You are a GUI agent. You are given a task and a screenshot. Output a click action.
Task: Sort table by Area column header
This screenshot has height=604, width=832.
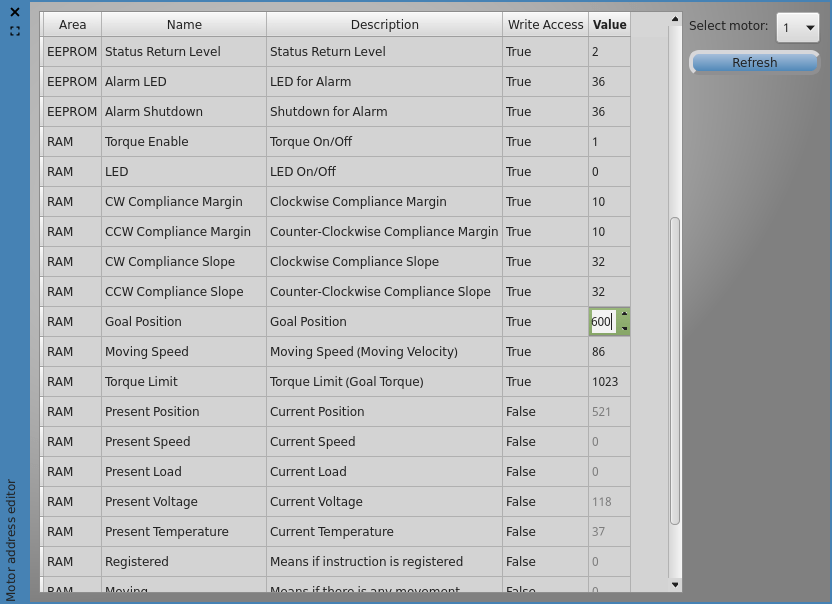click(x=72, y=24)
